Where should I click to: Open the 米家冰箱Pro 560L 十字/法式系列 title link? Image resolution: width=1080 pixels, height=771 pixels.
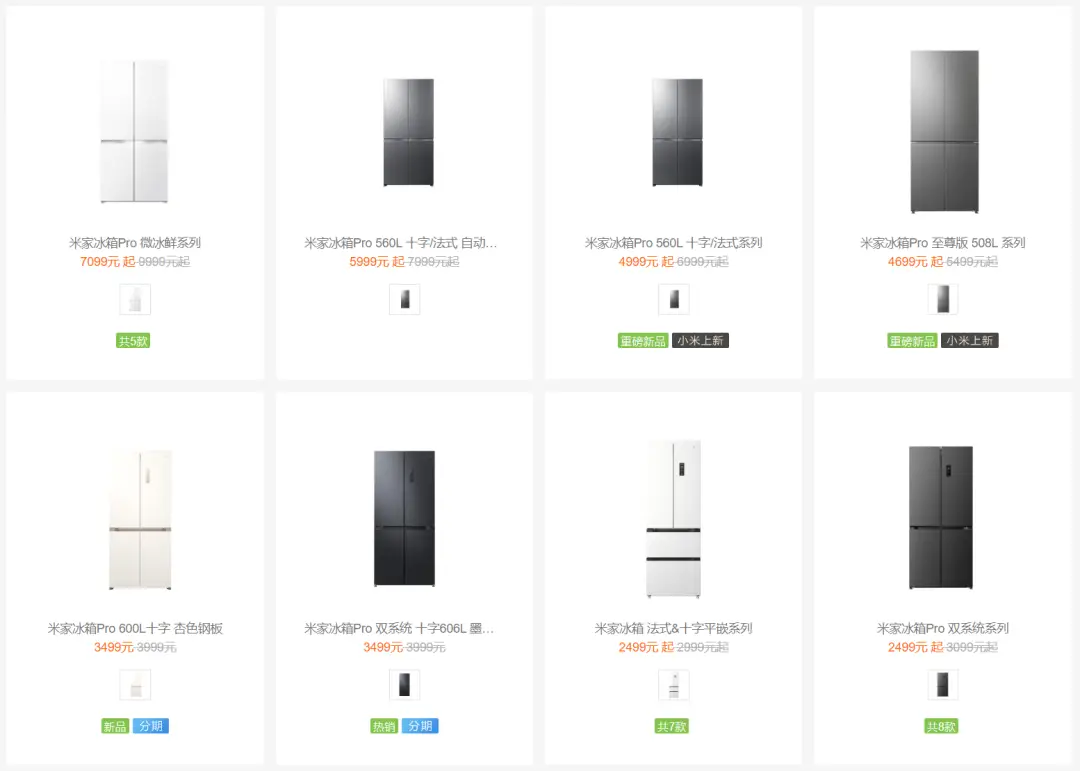coord(674,243)
